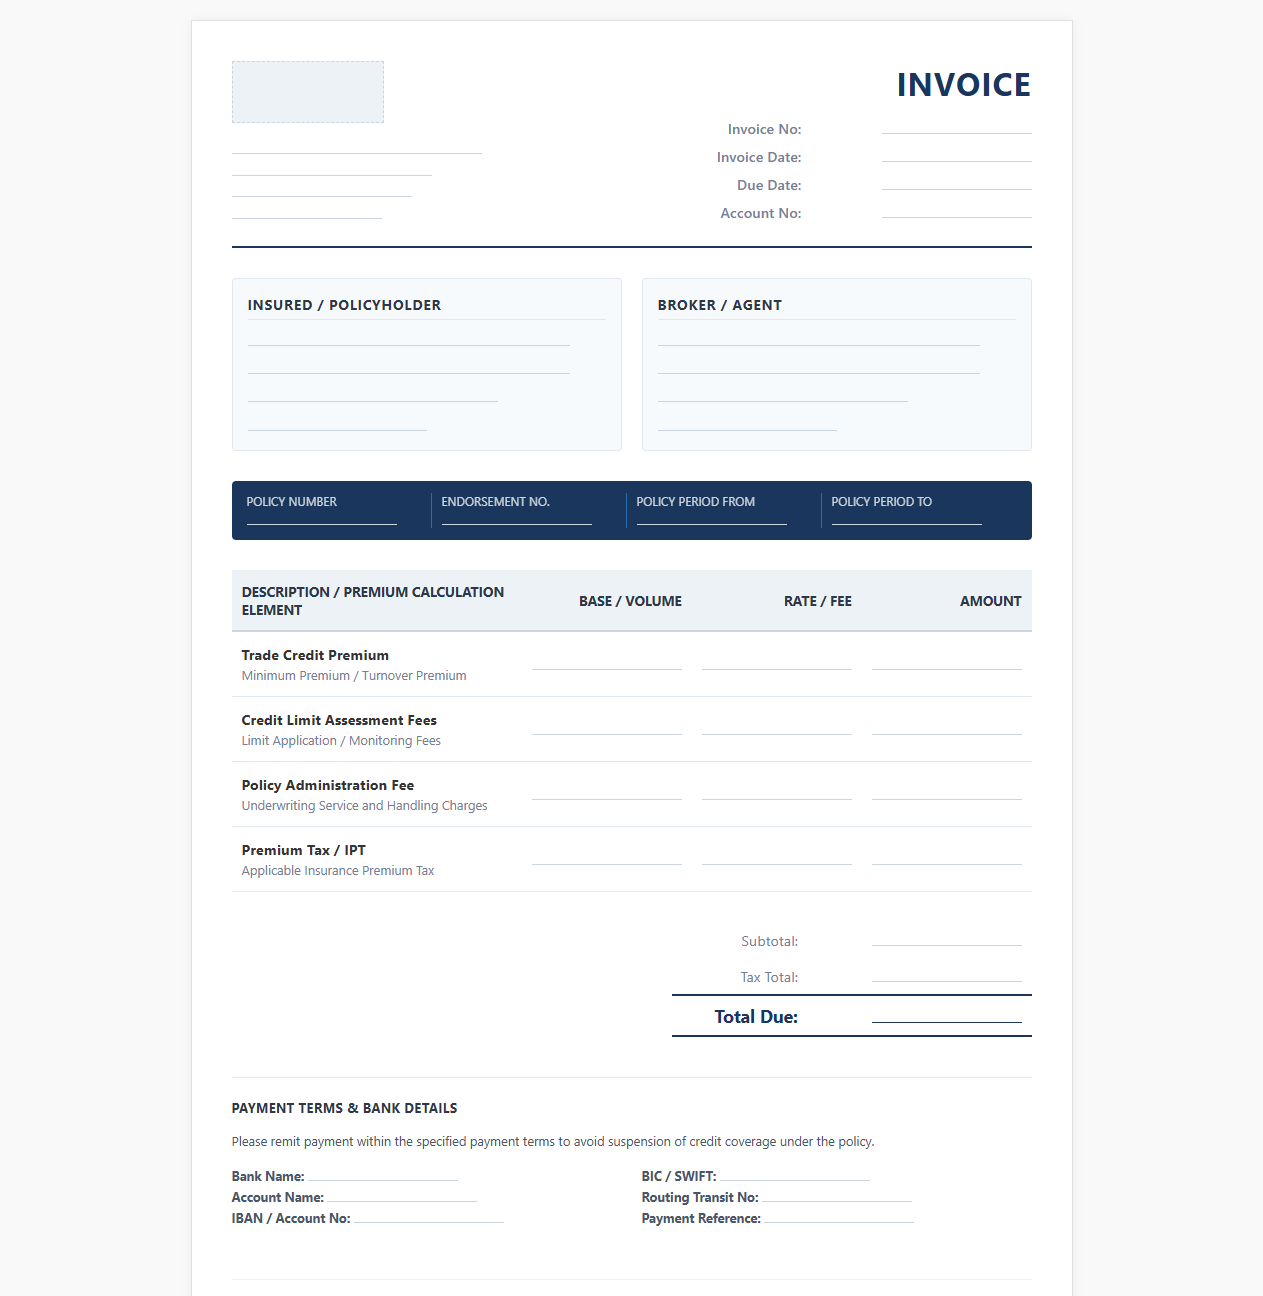The height and width of the screenshot is (1296, 1263).
Task: Select the Amount field in Policy Administration Fee row
Action: pyautogui.click(x=947, y=792)
